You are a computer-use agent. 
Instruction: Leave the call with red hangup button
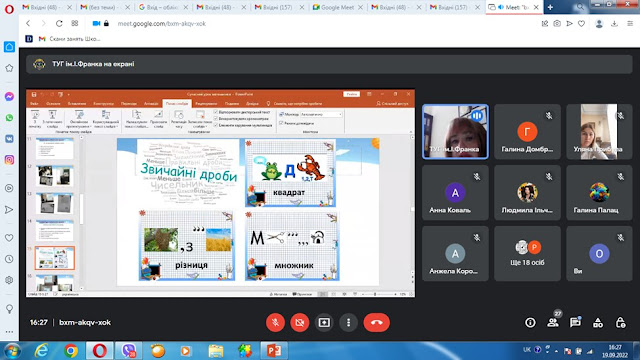[376, 322]
